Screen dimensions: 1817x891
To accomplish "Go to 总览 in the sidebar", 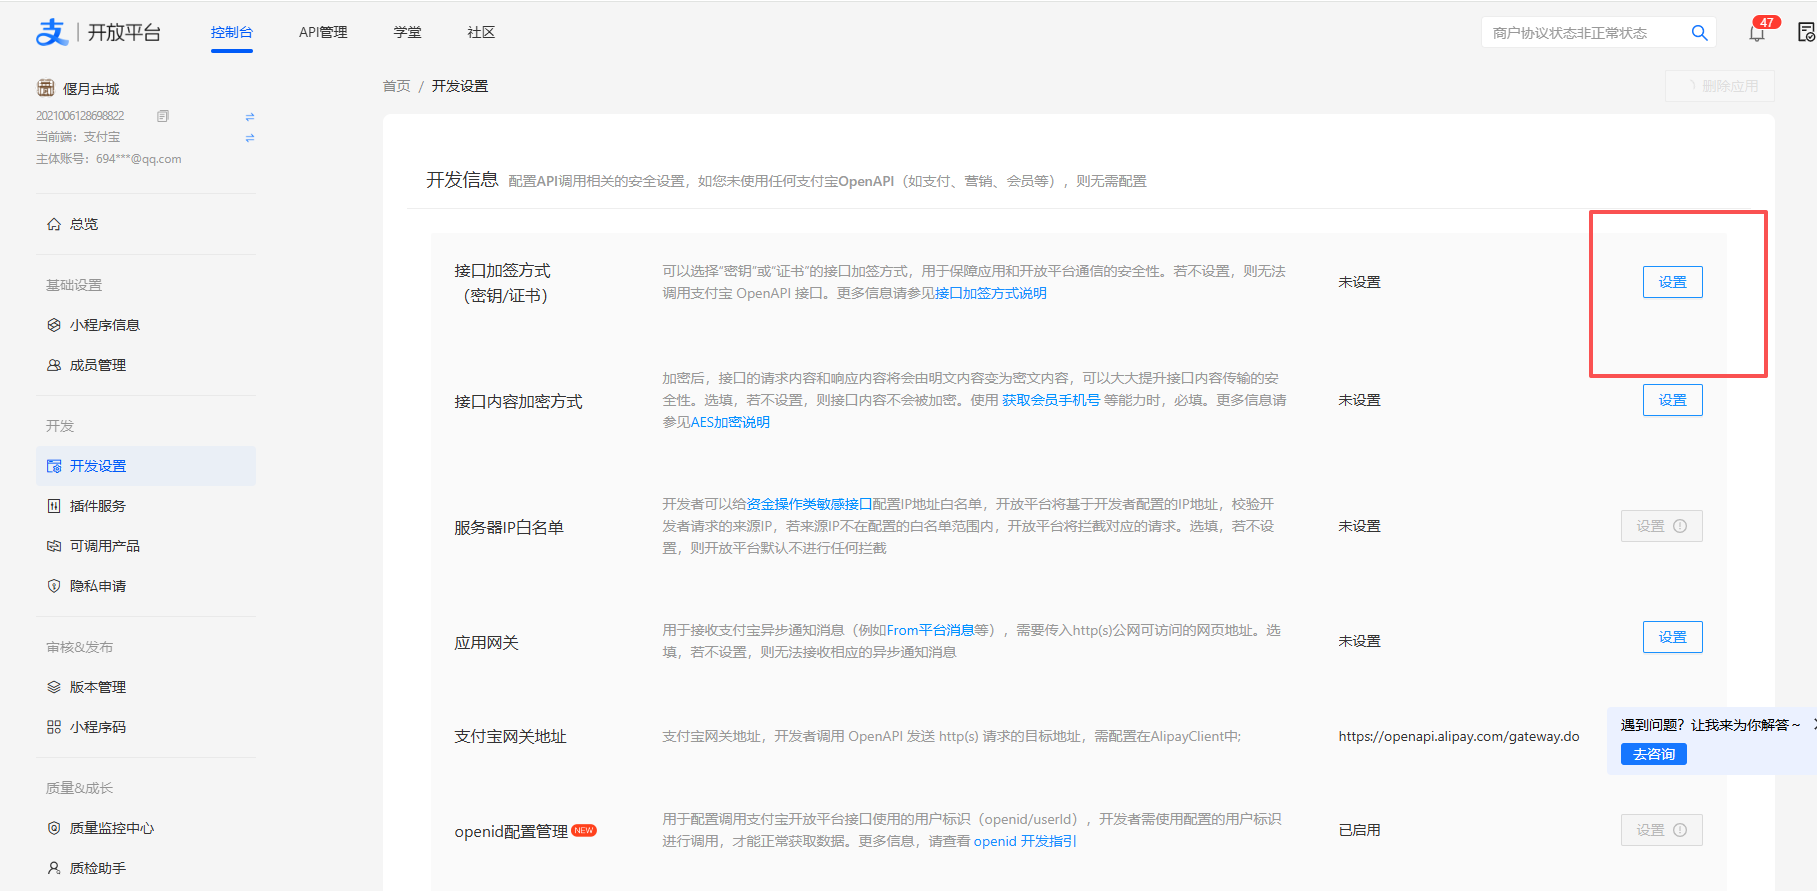I will (x=84, y=224).
